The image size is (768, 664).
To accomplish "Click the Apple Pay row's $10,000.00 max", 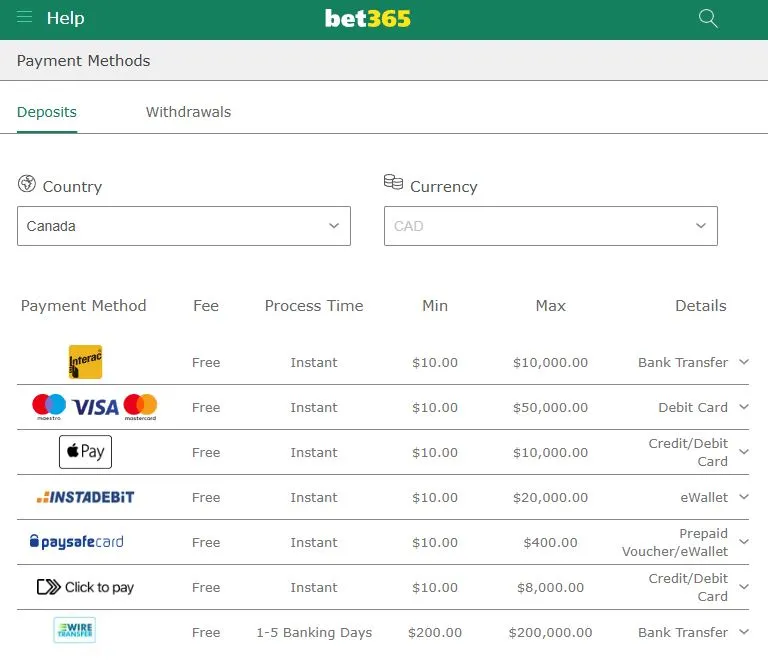I will click(x=551, y=452).
